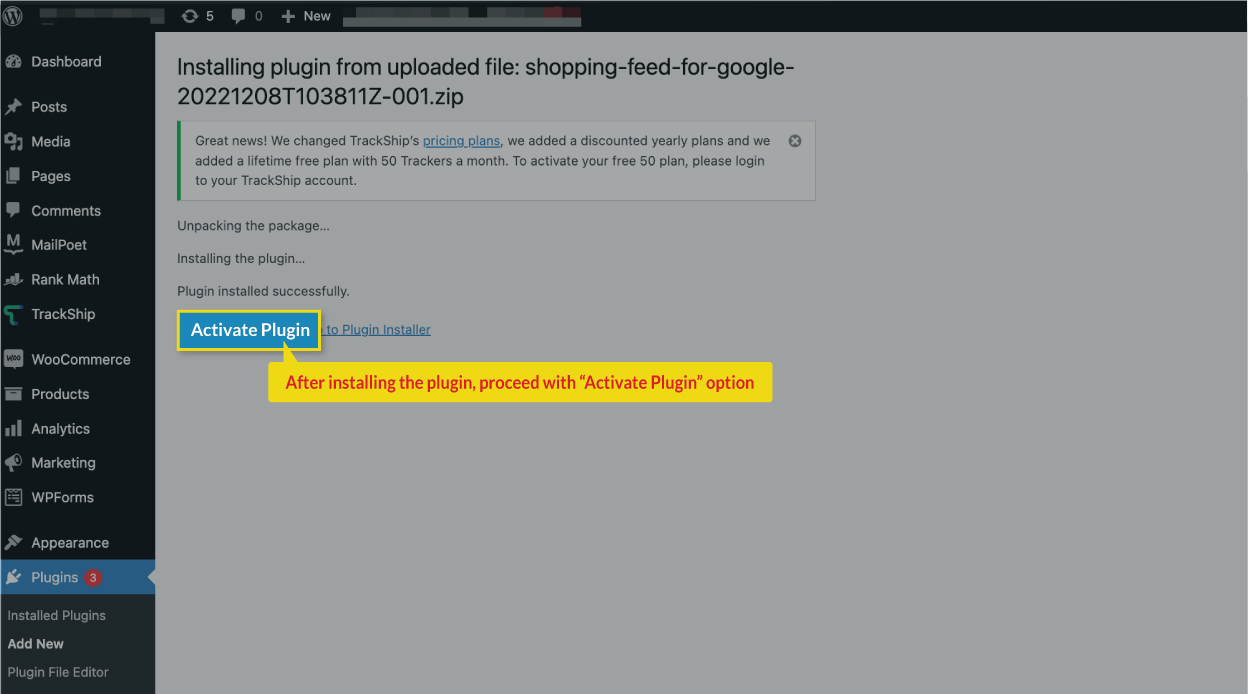The width and height of the screenshot is (1248, 694).
Task: Click 'Unpacking the package…' text
Action: click(253, 226)
